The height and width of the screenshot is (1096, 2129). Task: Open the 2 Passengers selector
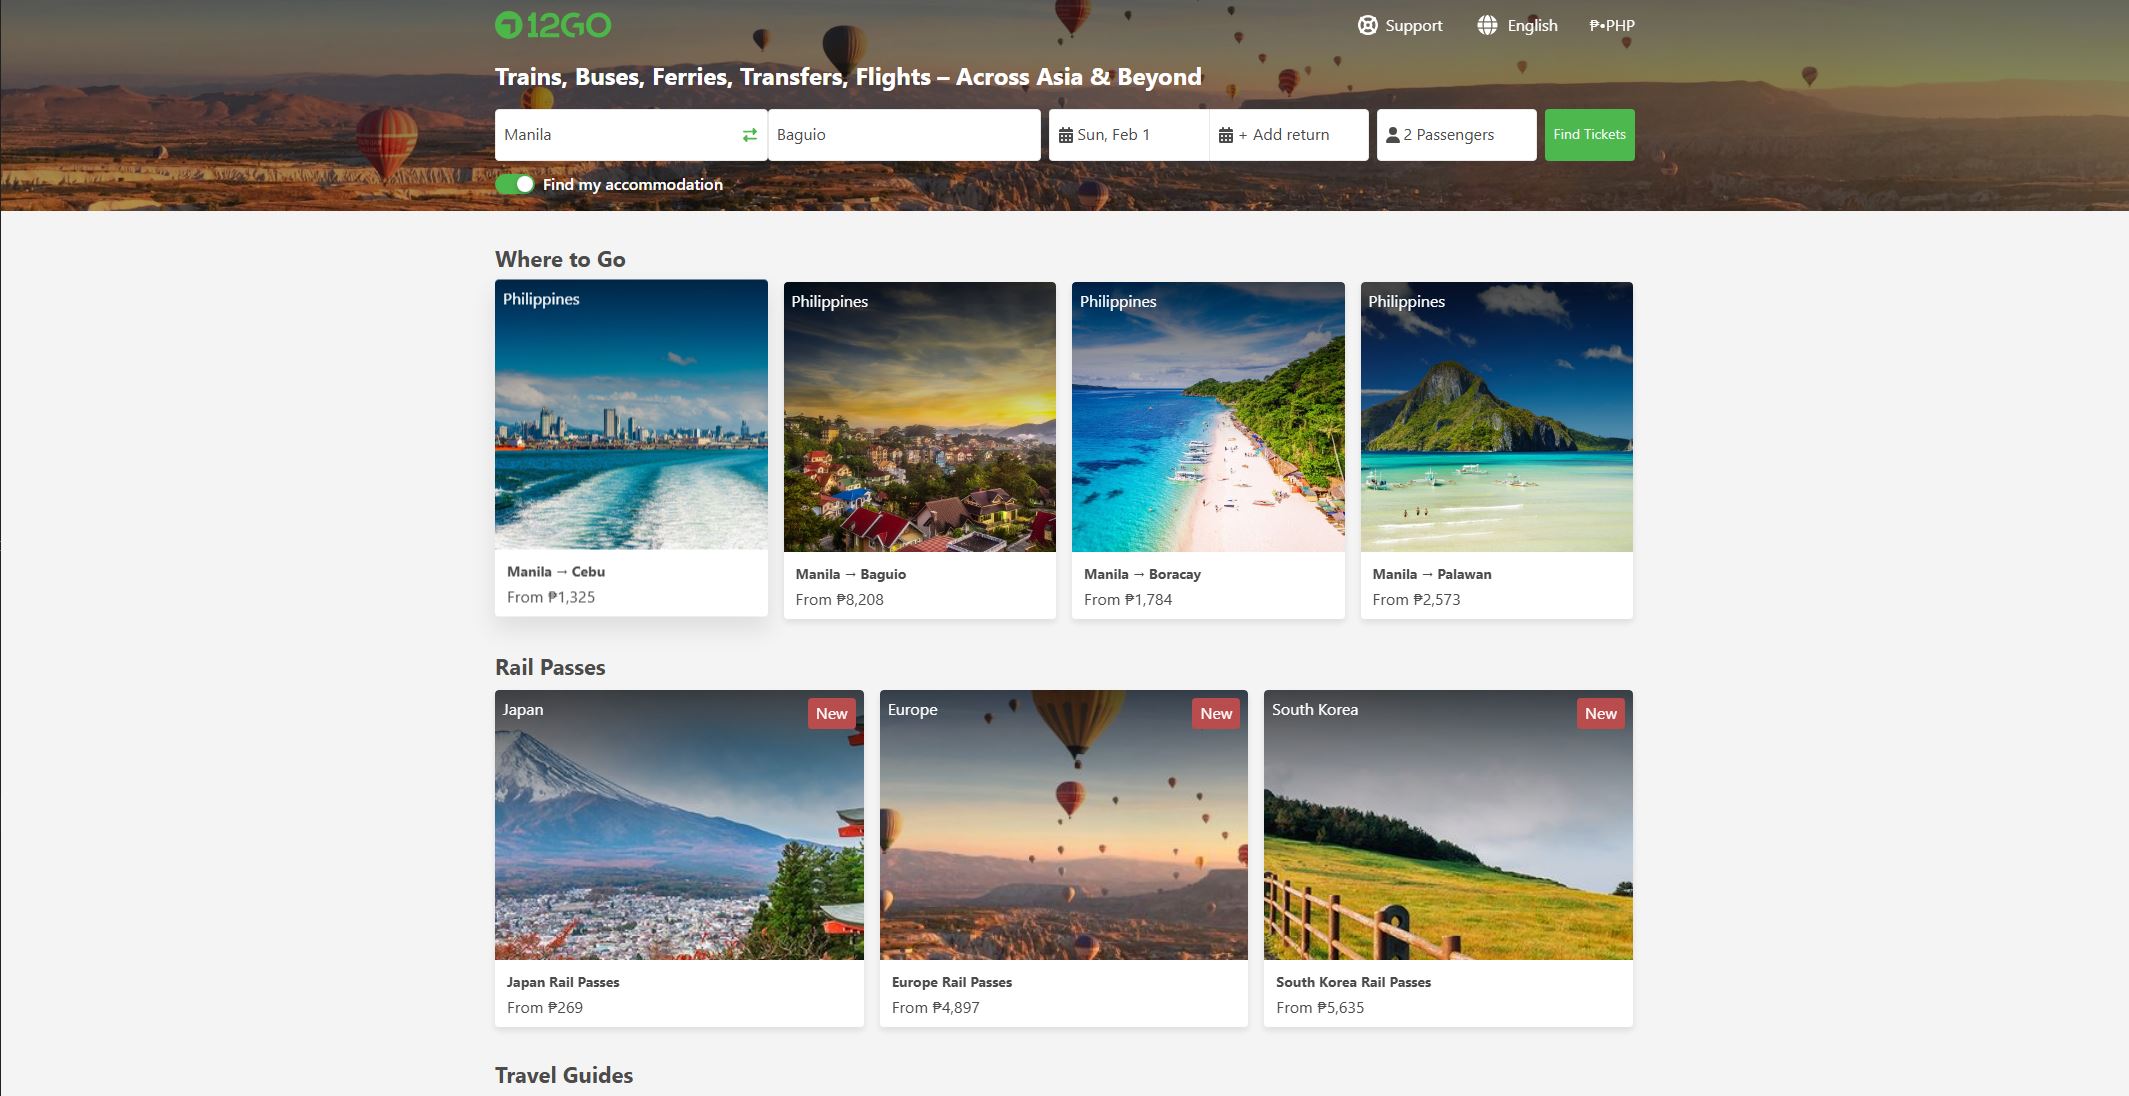point(1456,135)
